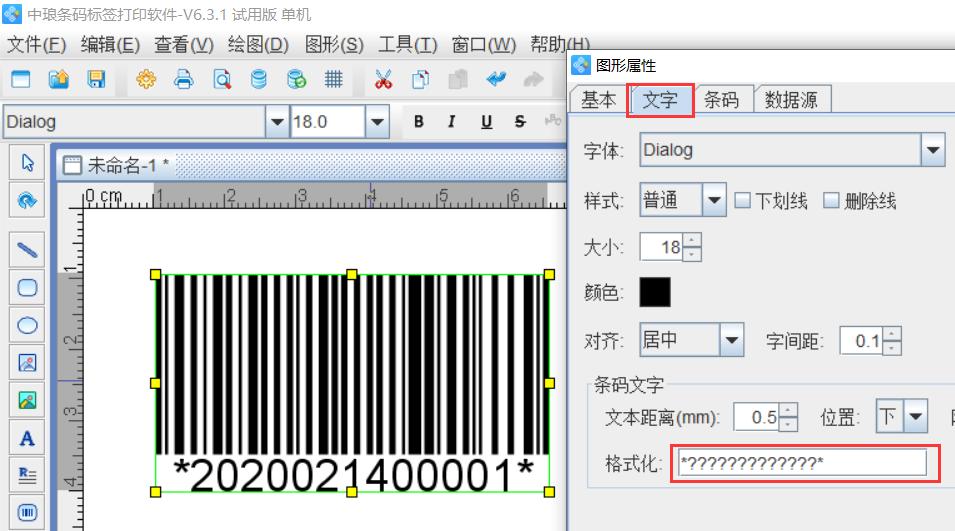Toggle the grid display icon
955x531 pixels.
[334, 79]
